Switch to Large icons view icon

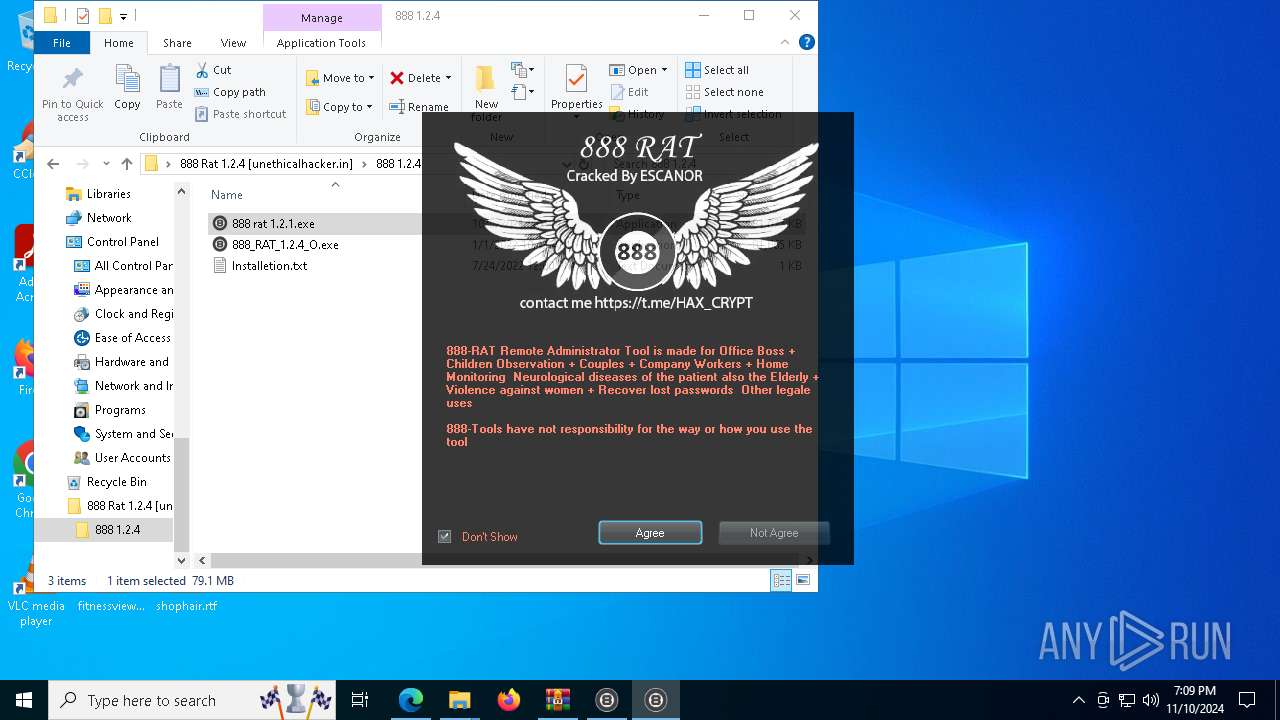(802, 580)
